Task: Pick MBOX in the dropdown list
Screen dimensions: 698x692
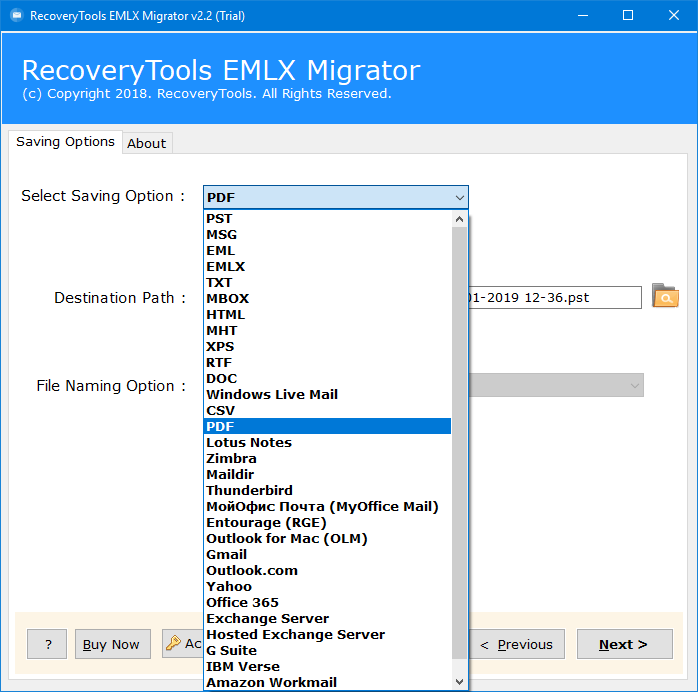Action: pyautogui.click(x=327, y=299)
